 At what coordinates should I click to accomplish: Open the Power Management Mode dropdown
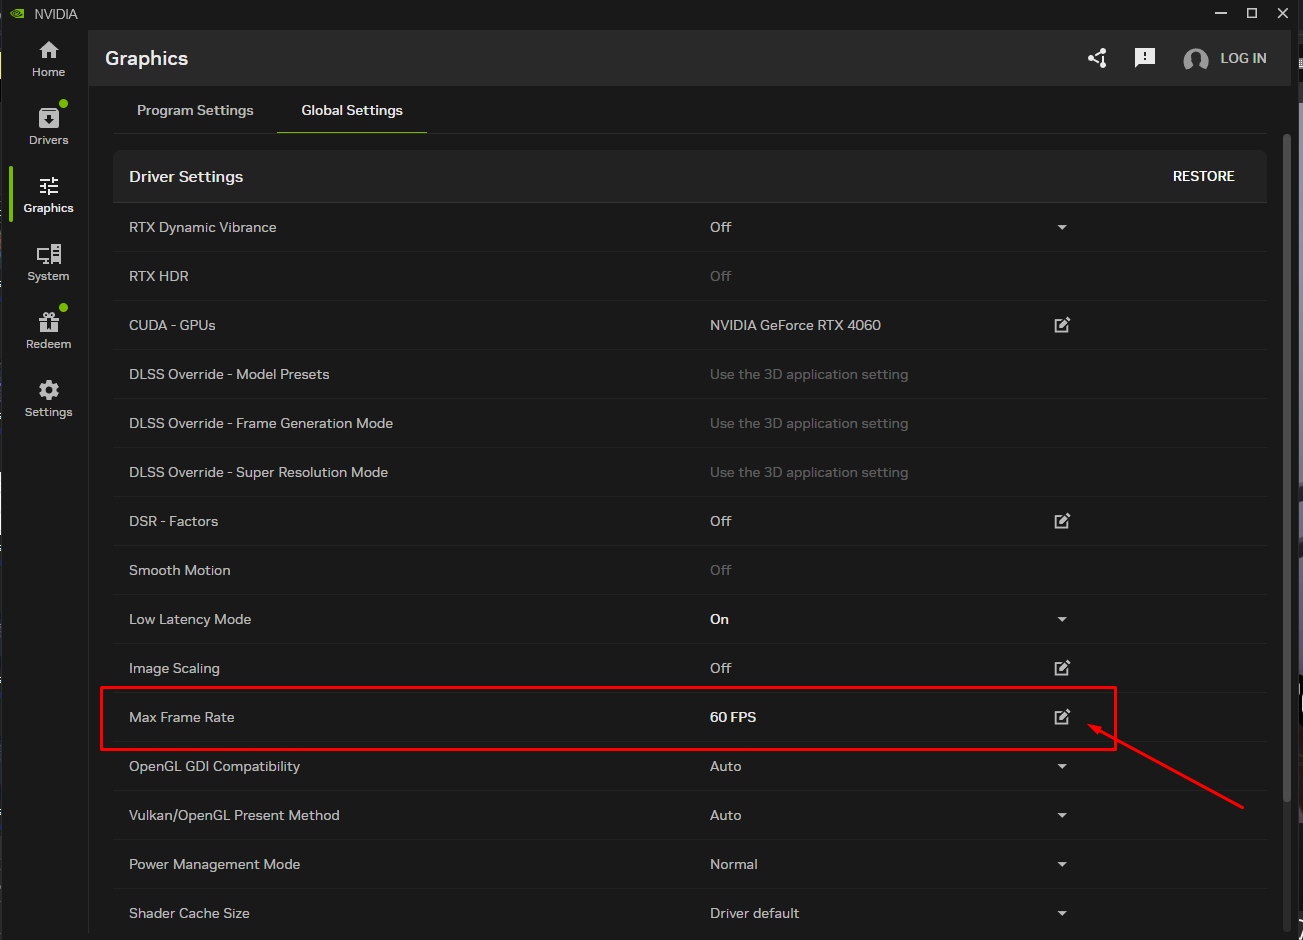click(1062, 865)
